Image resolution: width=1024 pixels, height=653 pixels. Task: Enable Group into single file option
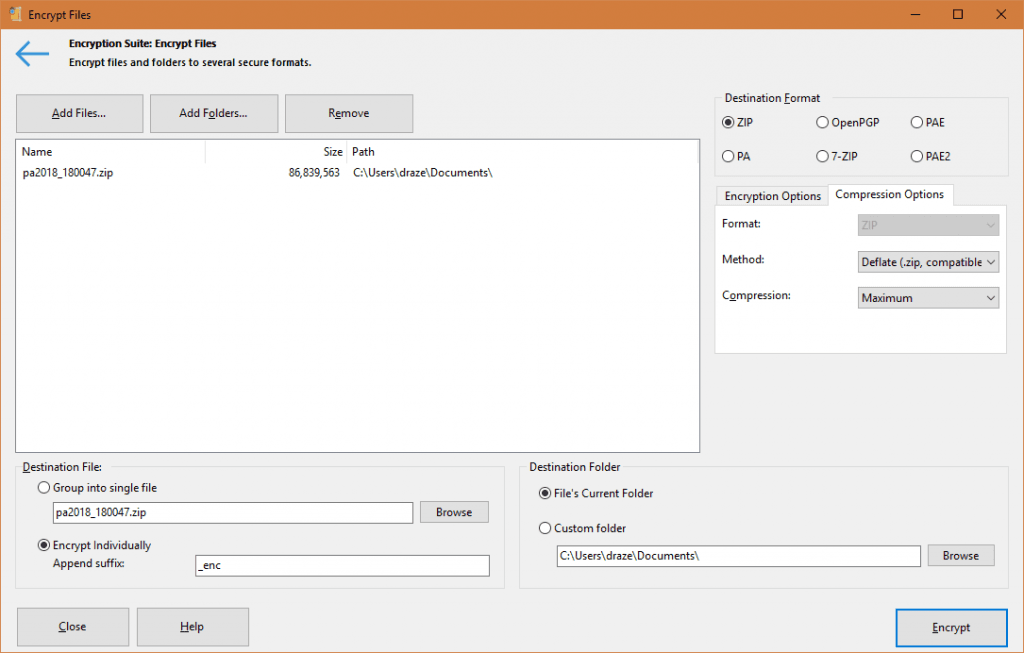point(42,487)
